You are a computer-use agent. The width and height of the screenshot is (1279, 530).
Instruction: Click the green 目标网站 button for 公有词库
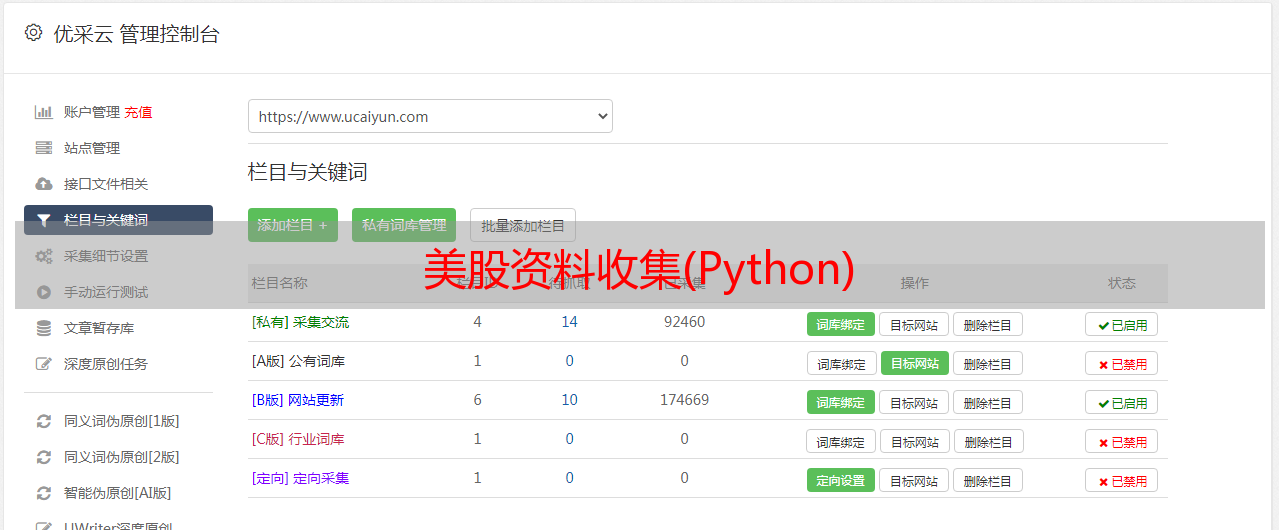pos(914,363)
